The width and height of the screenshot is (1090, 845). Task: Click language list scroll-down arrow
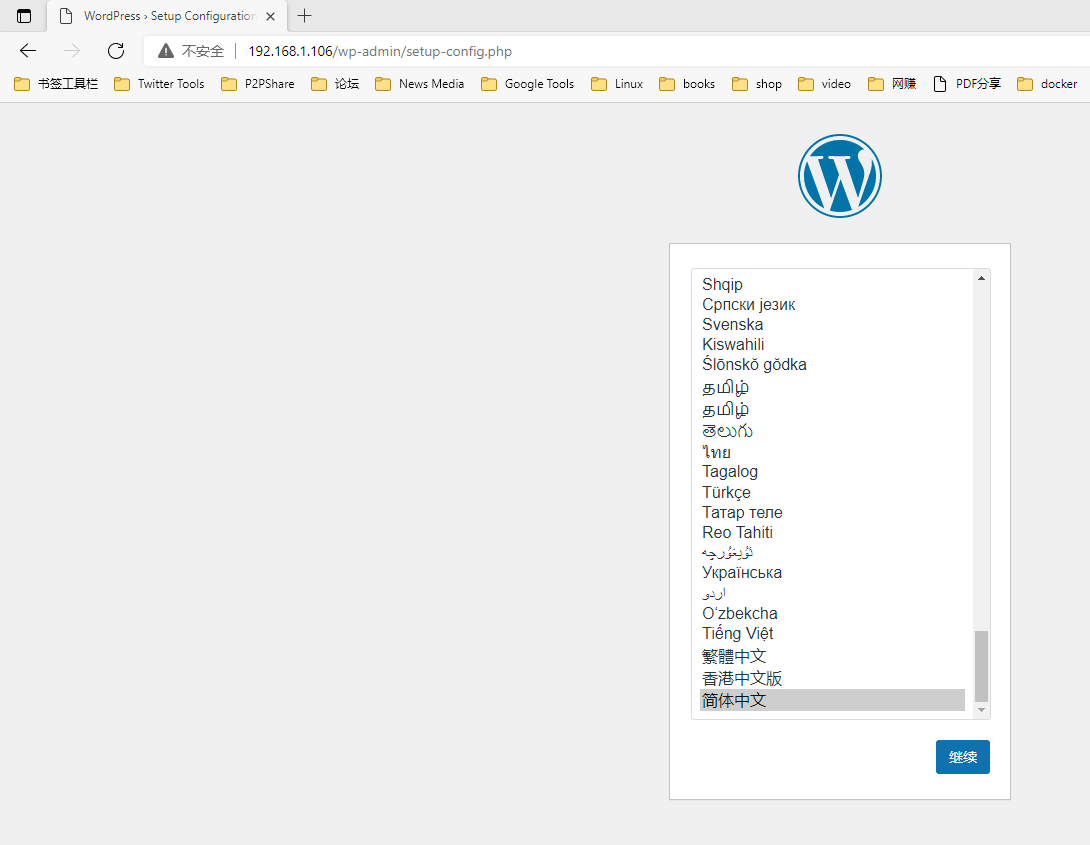coord(982,709)
